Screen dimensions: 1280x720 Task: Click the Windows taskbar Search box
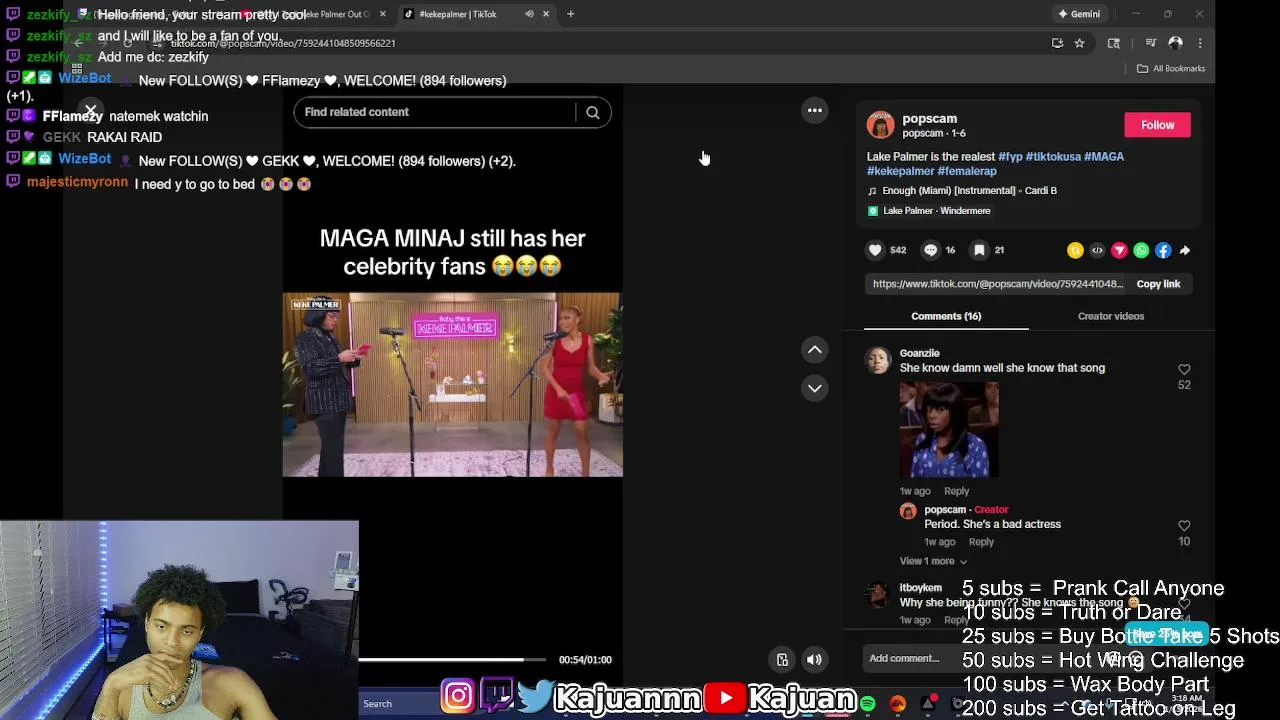tap(377, 704)
